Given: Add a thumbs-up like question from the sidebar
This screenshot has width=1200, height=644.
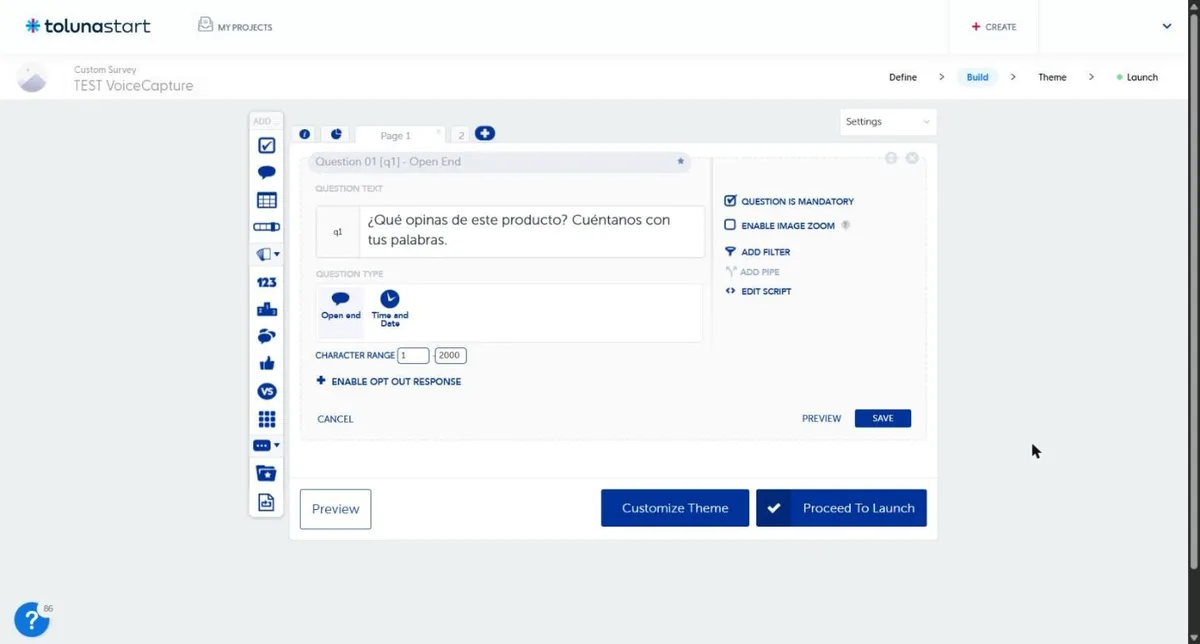Looking at the screenshot, I should tap(267, 364).
